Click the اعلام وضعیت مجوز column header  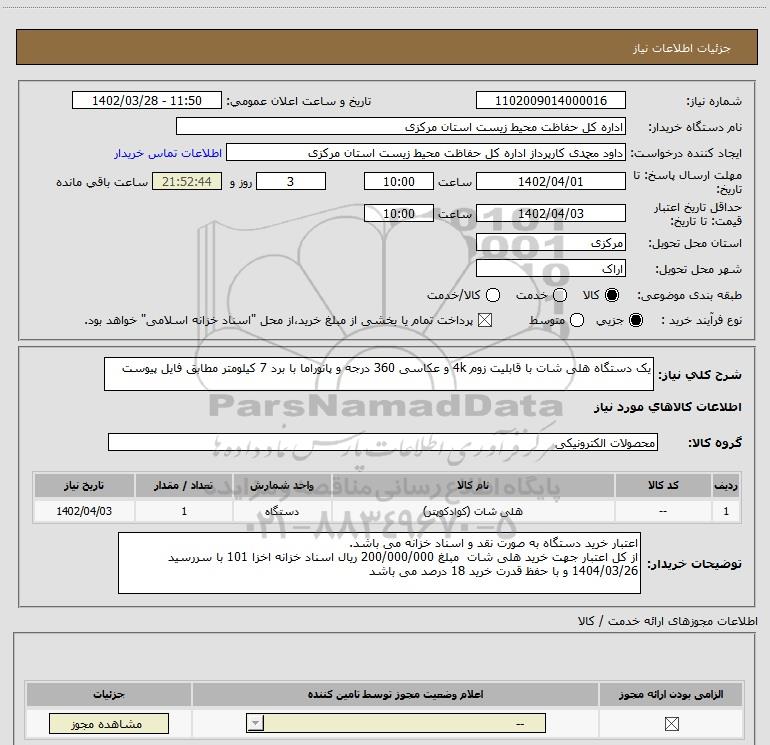tap(395, 694)
